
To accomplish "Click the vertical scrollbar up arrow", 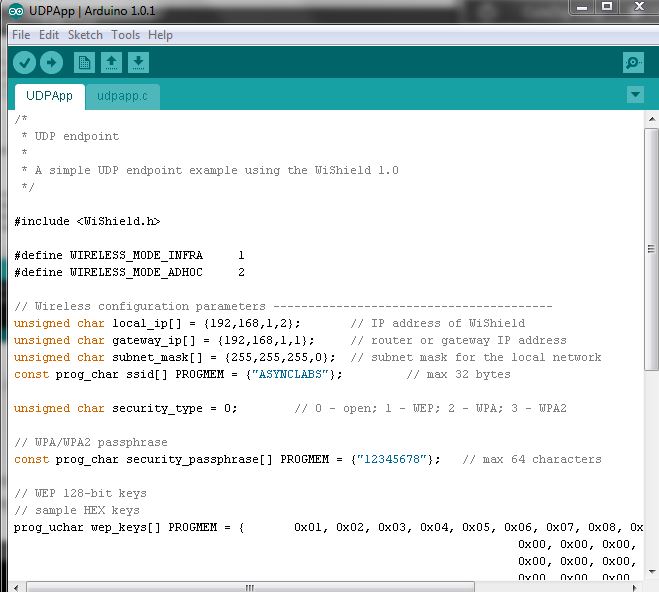I will pos(651,119).
